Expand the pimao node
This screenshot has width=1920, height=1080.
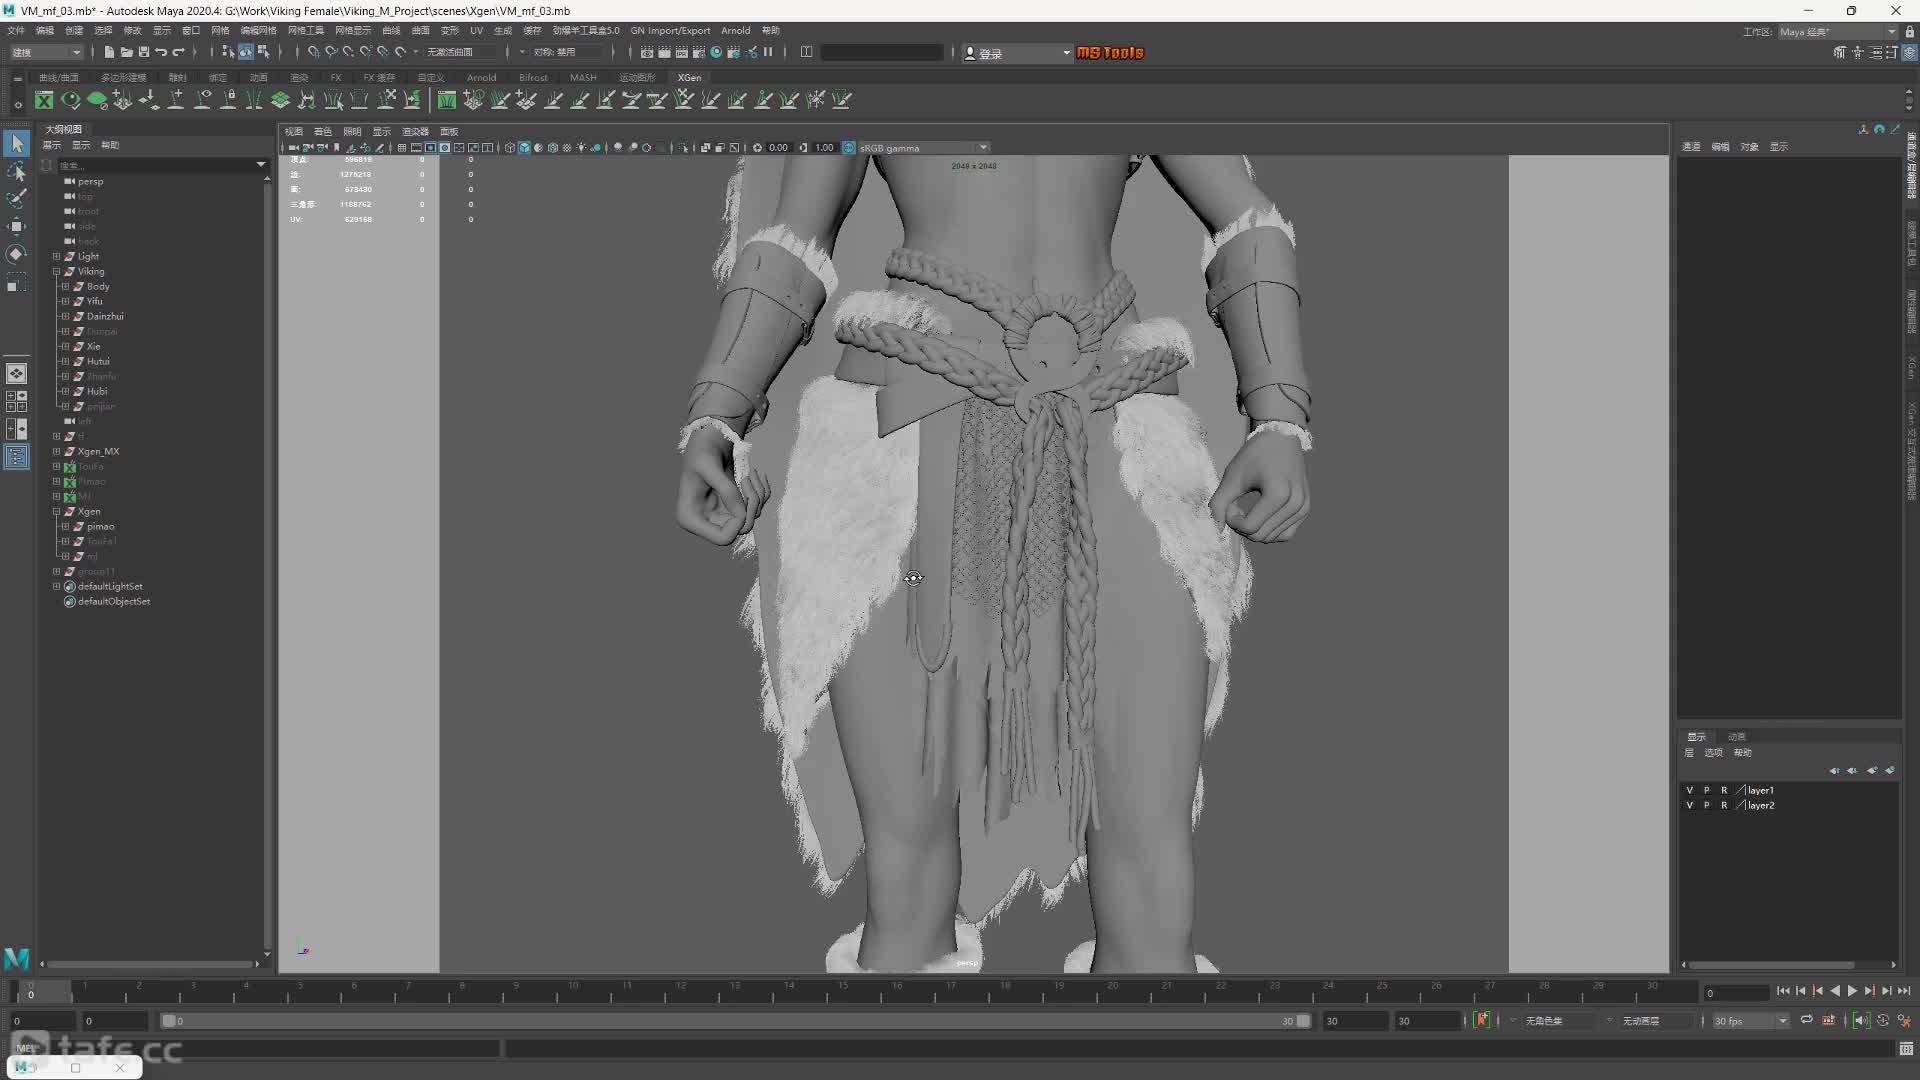66,526
